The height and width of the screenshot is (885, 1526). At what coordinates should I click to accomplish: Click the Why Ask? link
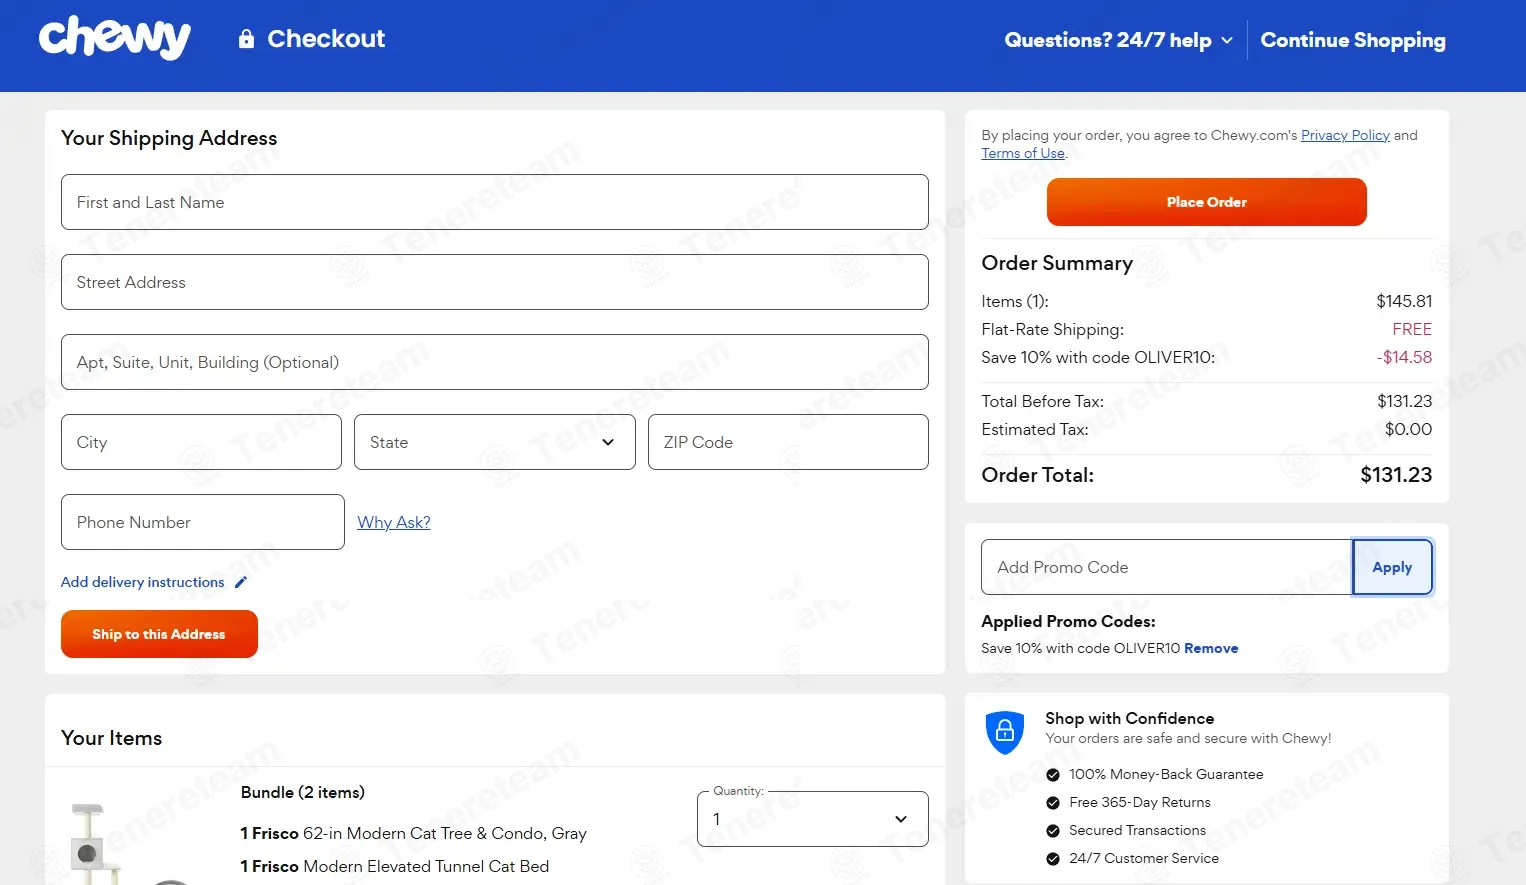click(x=394, y=522)
